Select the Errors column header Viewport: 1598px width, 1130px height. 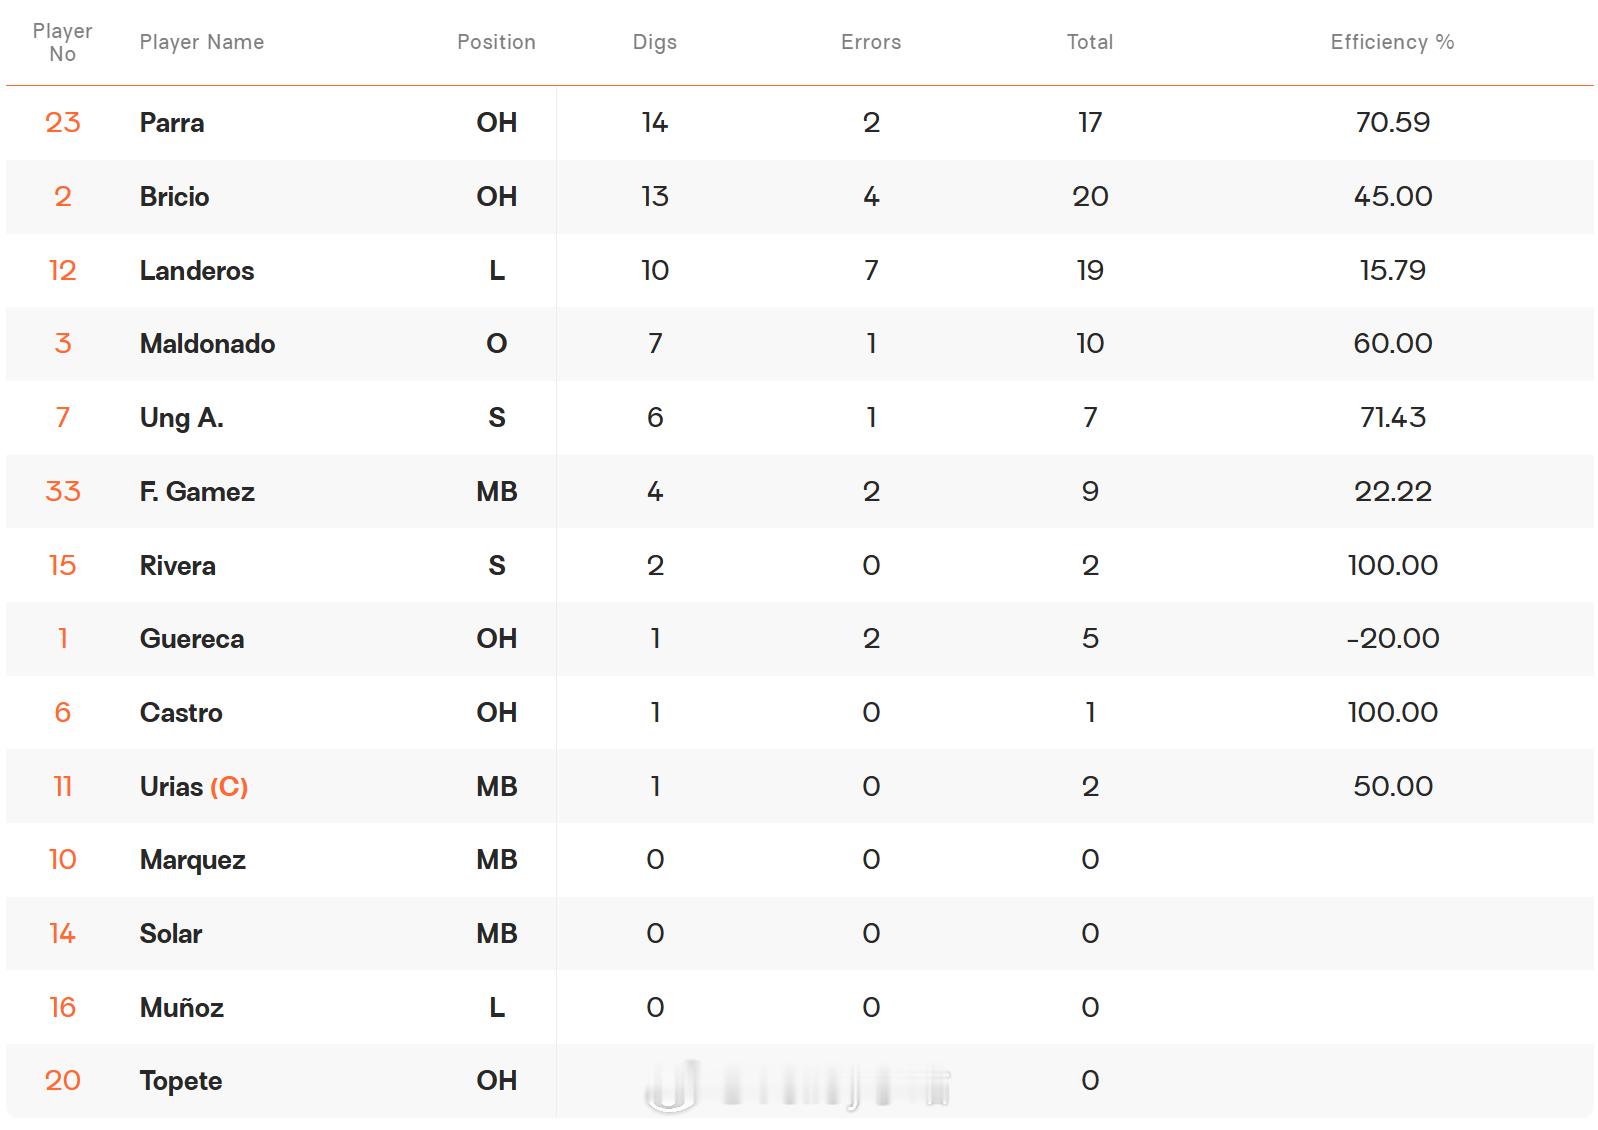click(x=871, y=42)
